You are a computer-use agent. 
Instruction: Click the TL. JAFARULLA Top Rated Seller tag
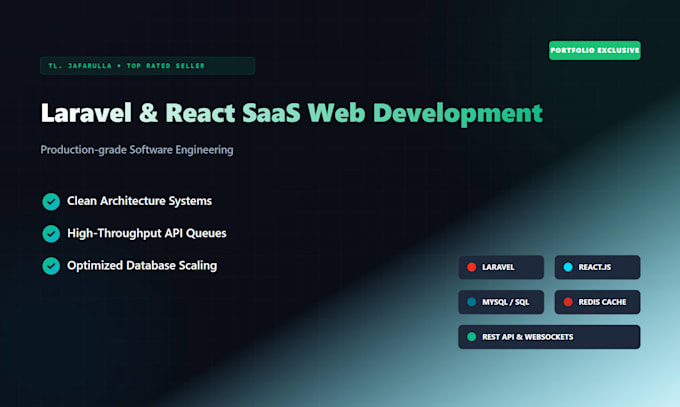(x=147, y=66)
